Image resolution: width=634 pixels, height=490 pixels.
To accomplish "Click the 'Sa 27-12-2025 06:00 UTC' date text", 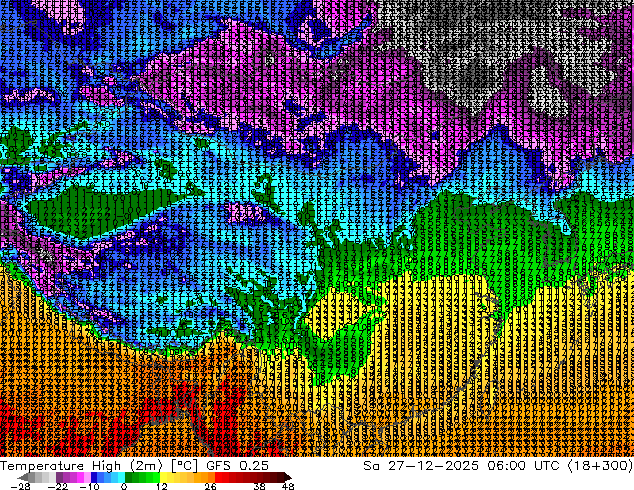I will click(x=461, y=466).
